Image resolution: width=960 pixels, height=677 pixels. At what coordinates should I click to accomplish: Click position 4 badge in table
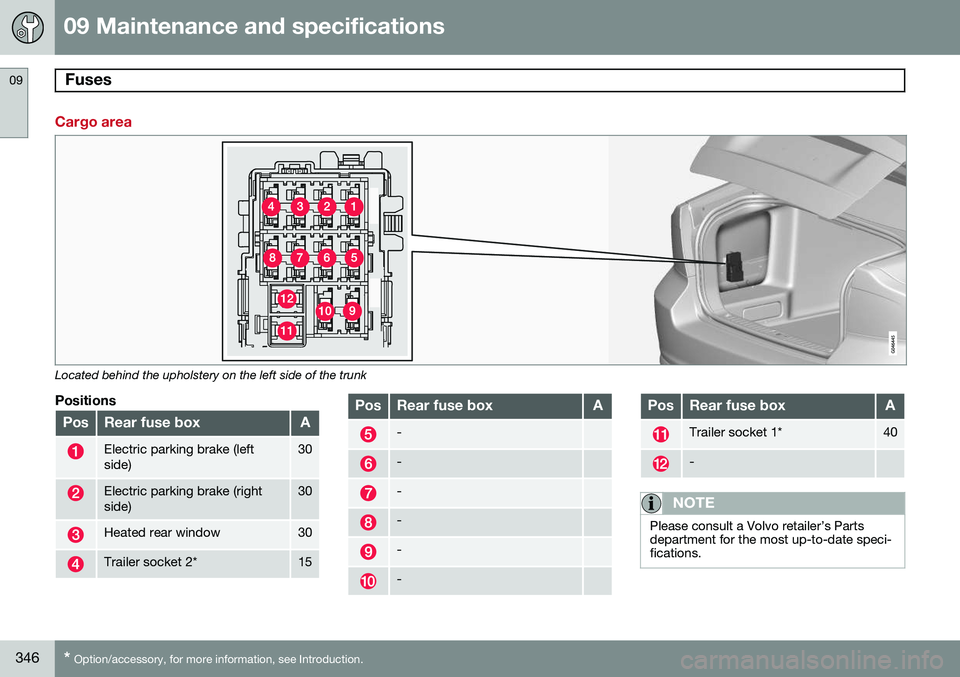coord(76,564)
